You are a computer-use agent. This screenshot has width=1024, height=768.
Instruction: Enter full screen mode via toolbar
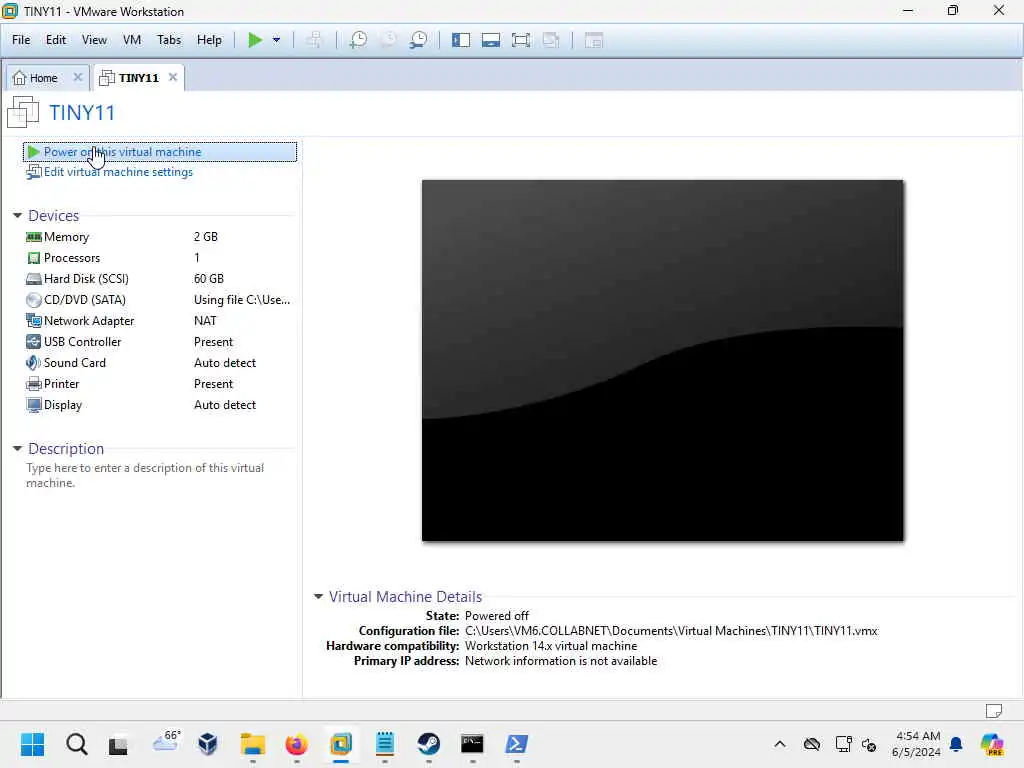520,40
